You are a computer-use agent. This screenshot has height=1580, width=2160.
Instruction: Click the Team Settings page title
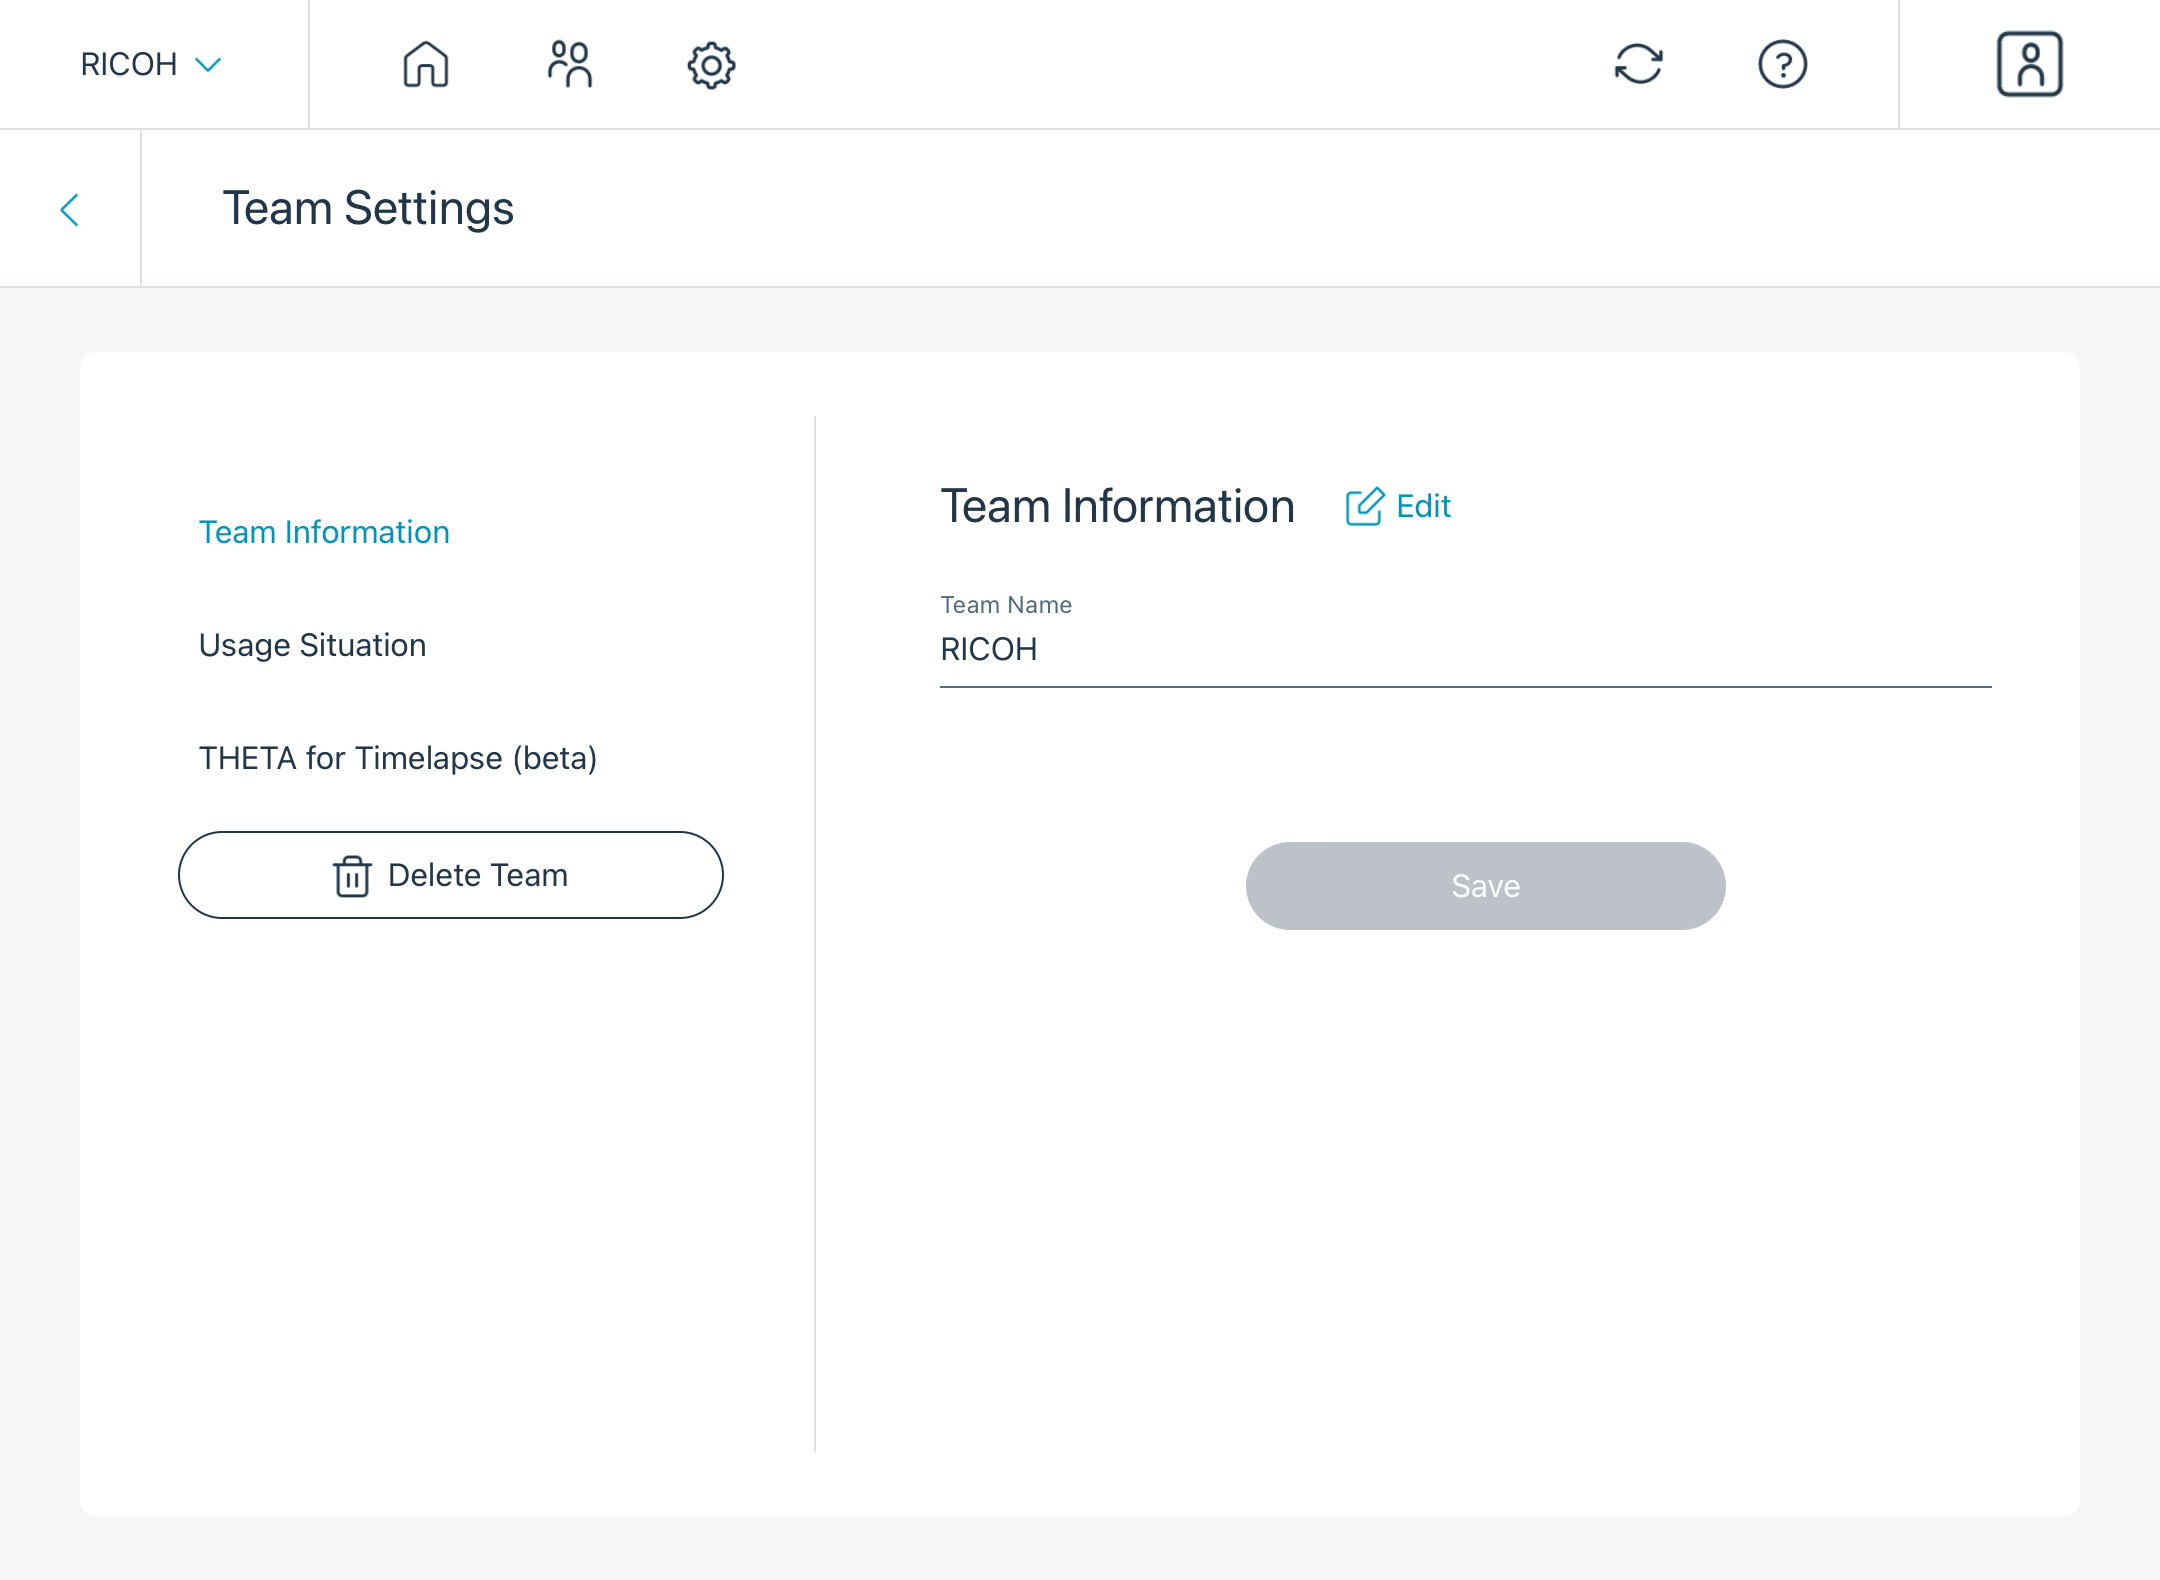point(368,209)
